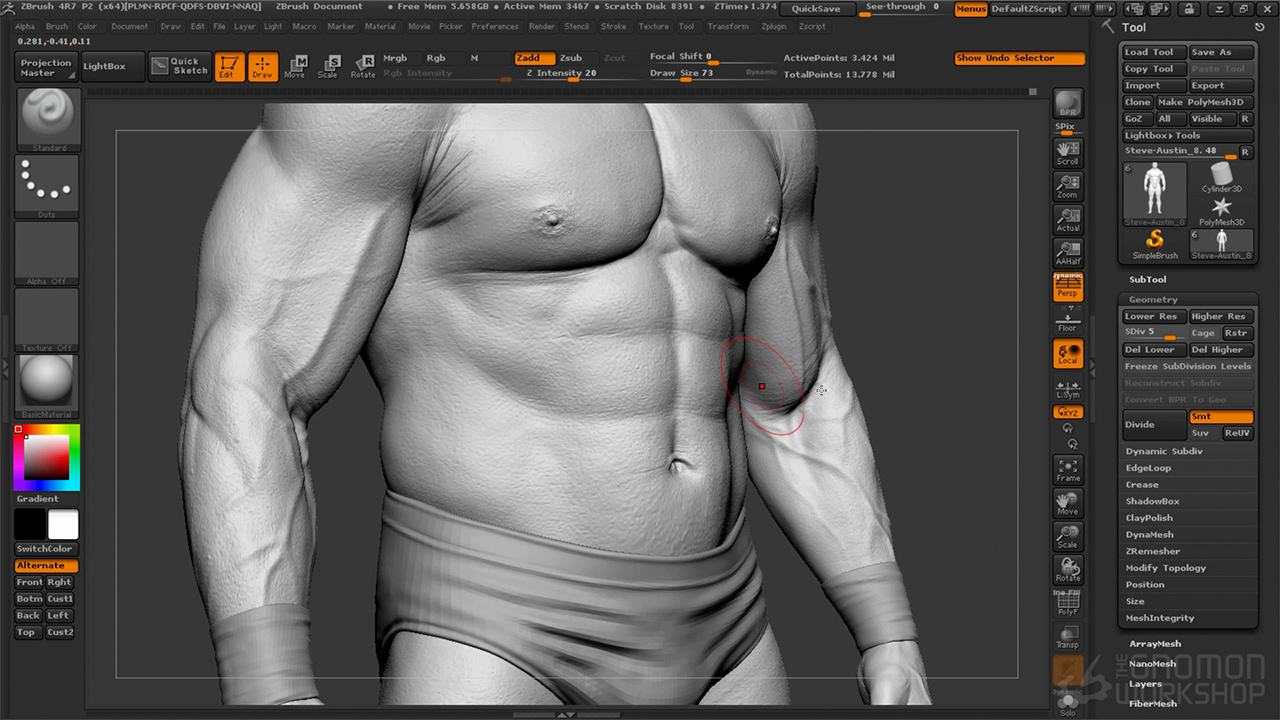This screenshot has height=720, width=1280.
Task: Click the Actual size icon
Action: tap(1067, 219)
